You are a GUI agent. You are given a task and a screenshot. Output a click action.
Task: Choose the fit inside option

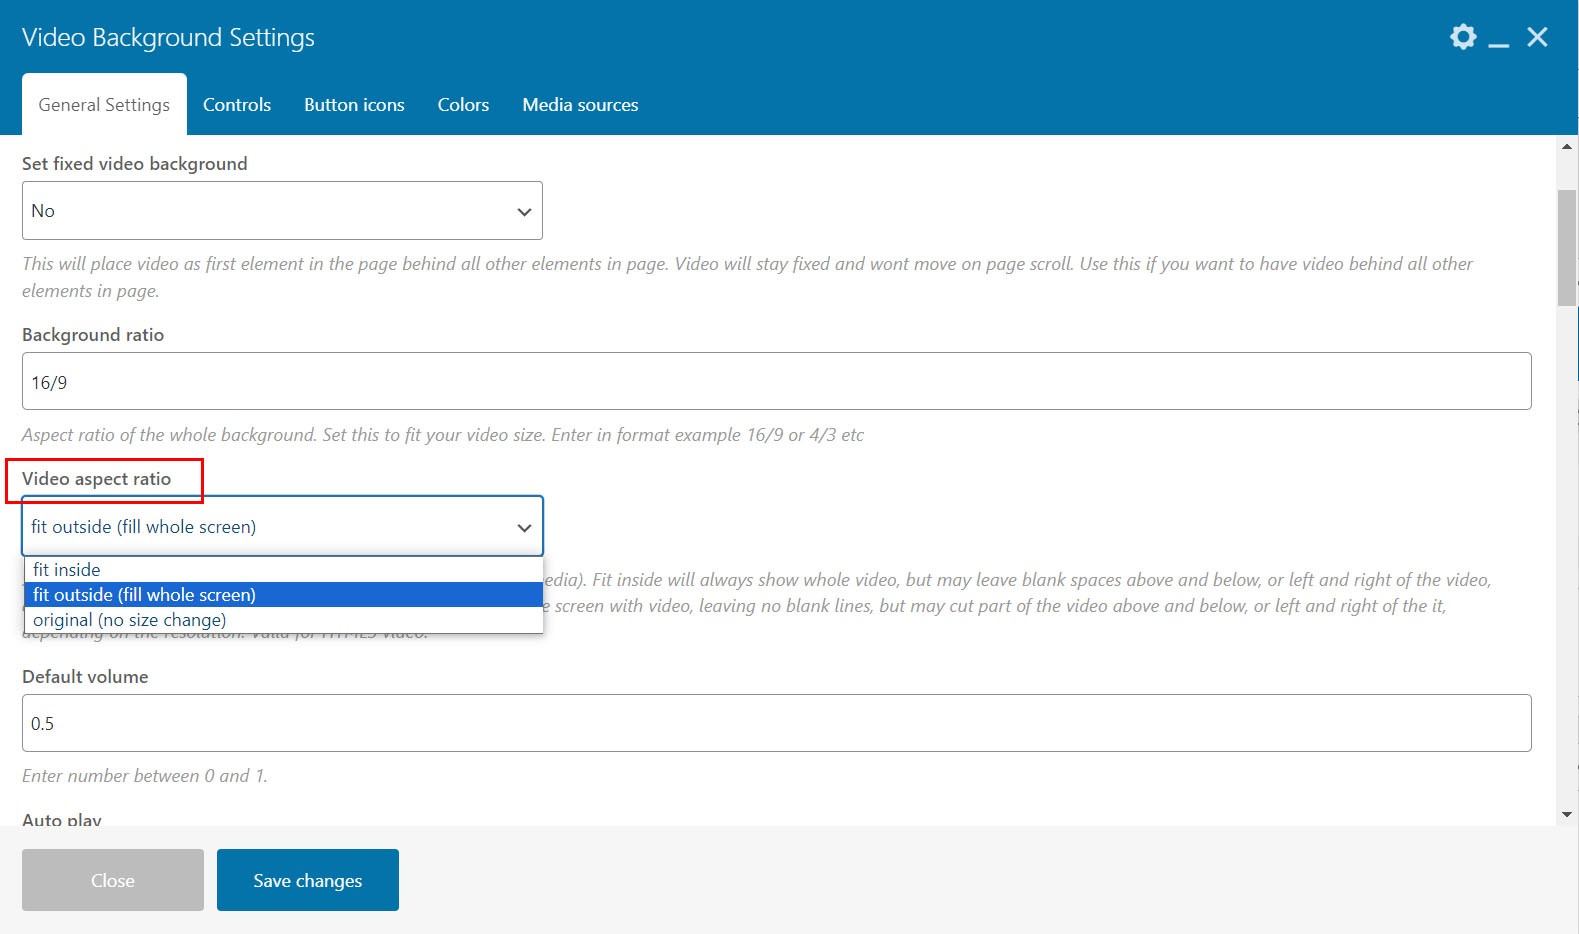[x=284, y=569]
